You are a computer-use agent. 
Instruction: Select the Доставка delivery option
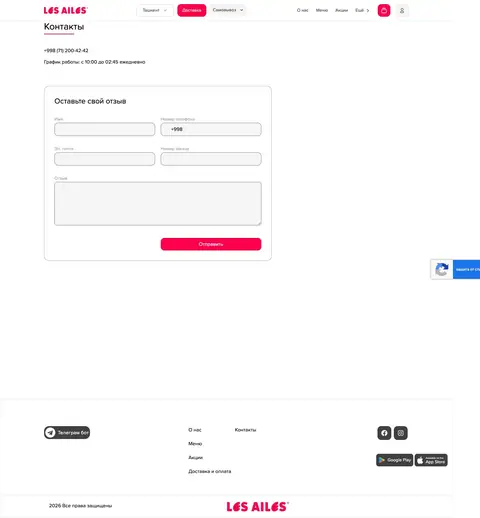coord(192,10)
